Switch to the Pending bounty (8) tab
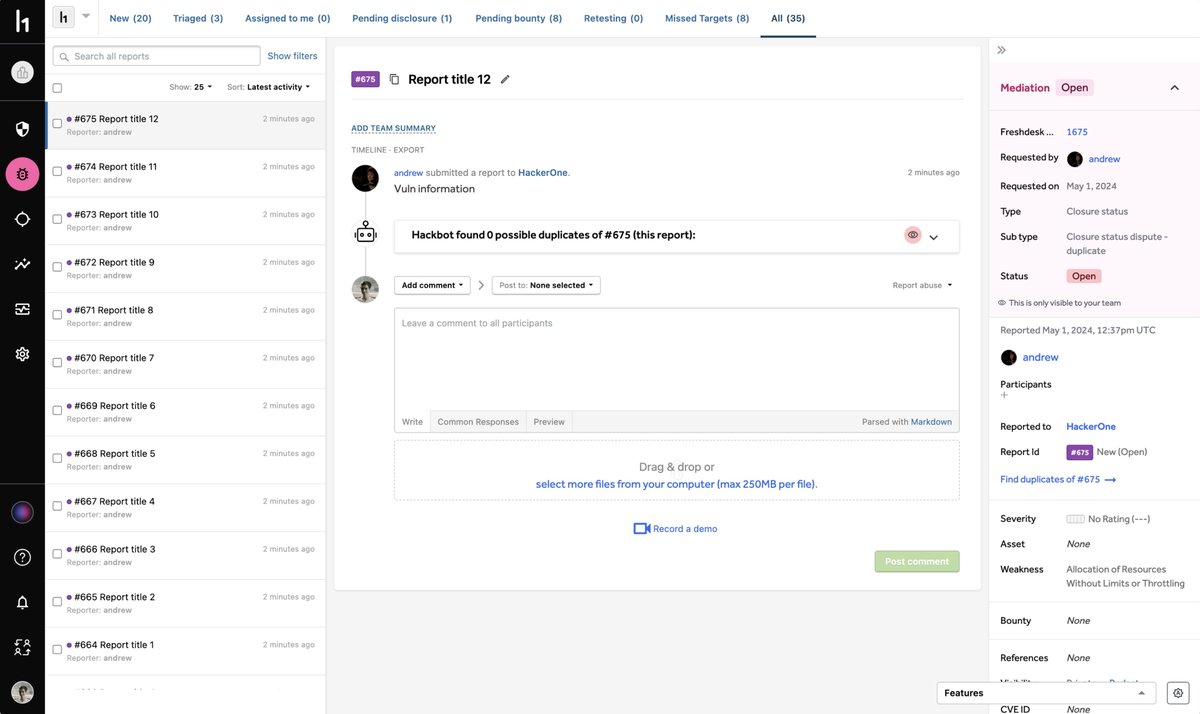 tap(519, 18)
